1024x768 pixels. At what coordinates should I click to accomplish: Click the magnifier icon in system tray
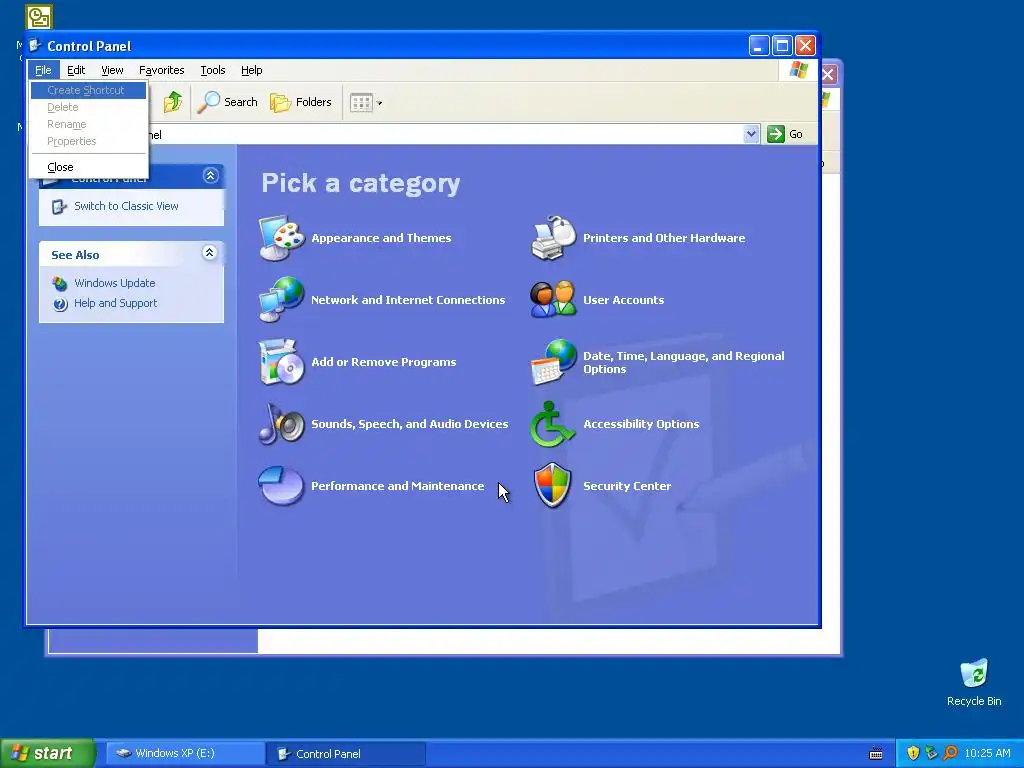coord(951,754)
